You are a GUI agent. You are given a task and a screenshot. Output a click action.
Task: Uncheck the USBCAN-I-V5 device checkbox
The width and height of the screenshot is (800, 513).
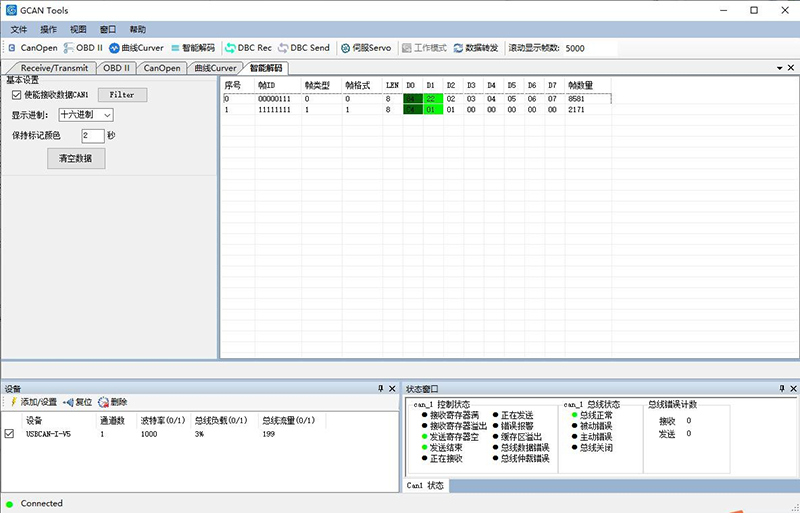coord(10,434)
